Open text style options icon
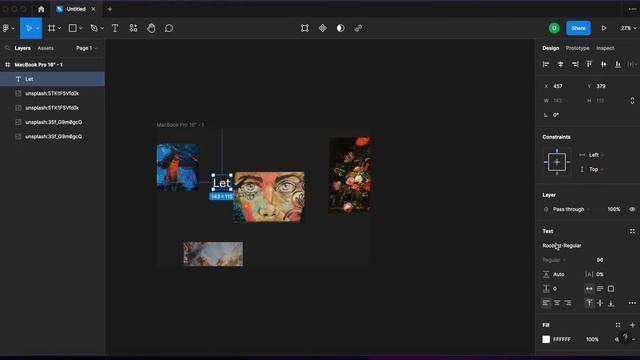The width and height of the screenshot is (640, 360). click(x=632, y=231)
